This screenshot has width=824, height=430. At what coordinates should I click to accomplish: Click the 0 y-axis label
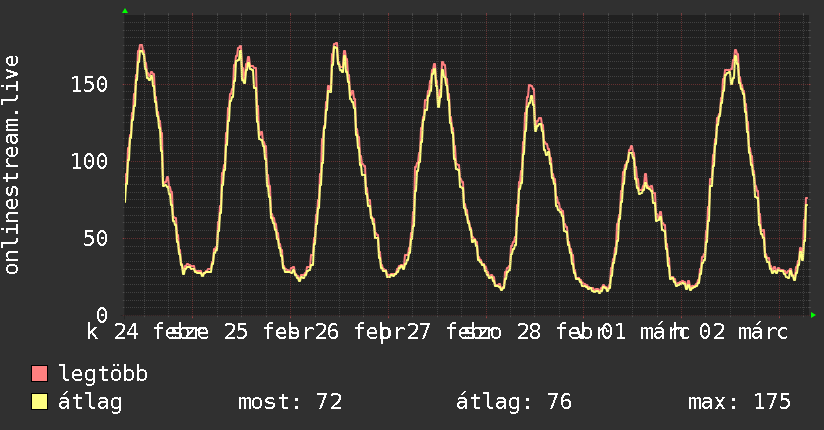point(102,315)
